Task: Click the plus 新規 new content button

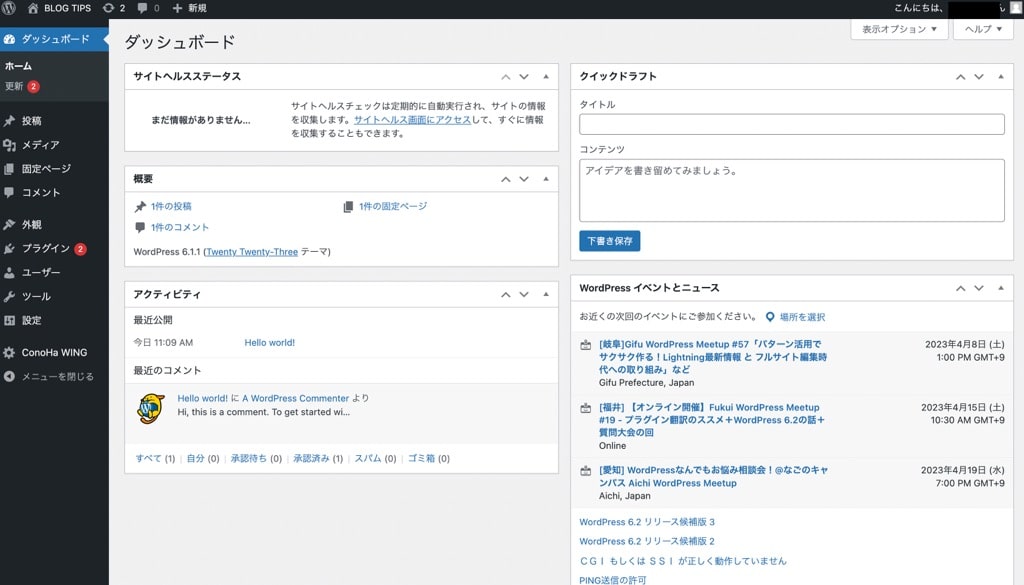Action: click(x=189, y=8)
